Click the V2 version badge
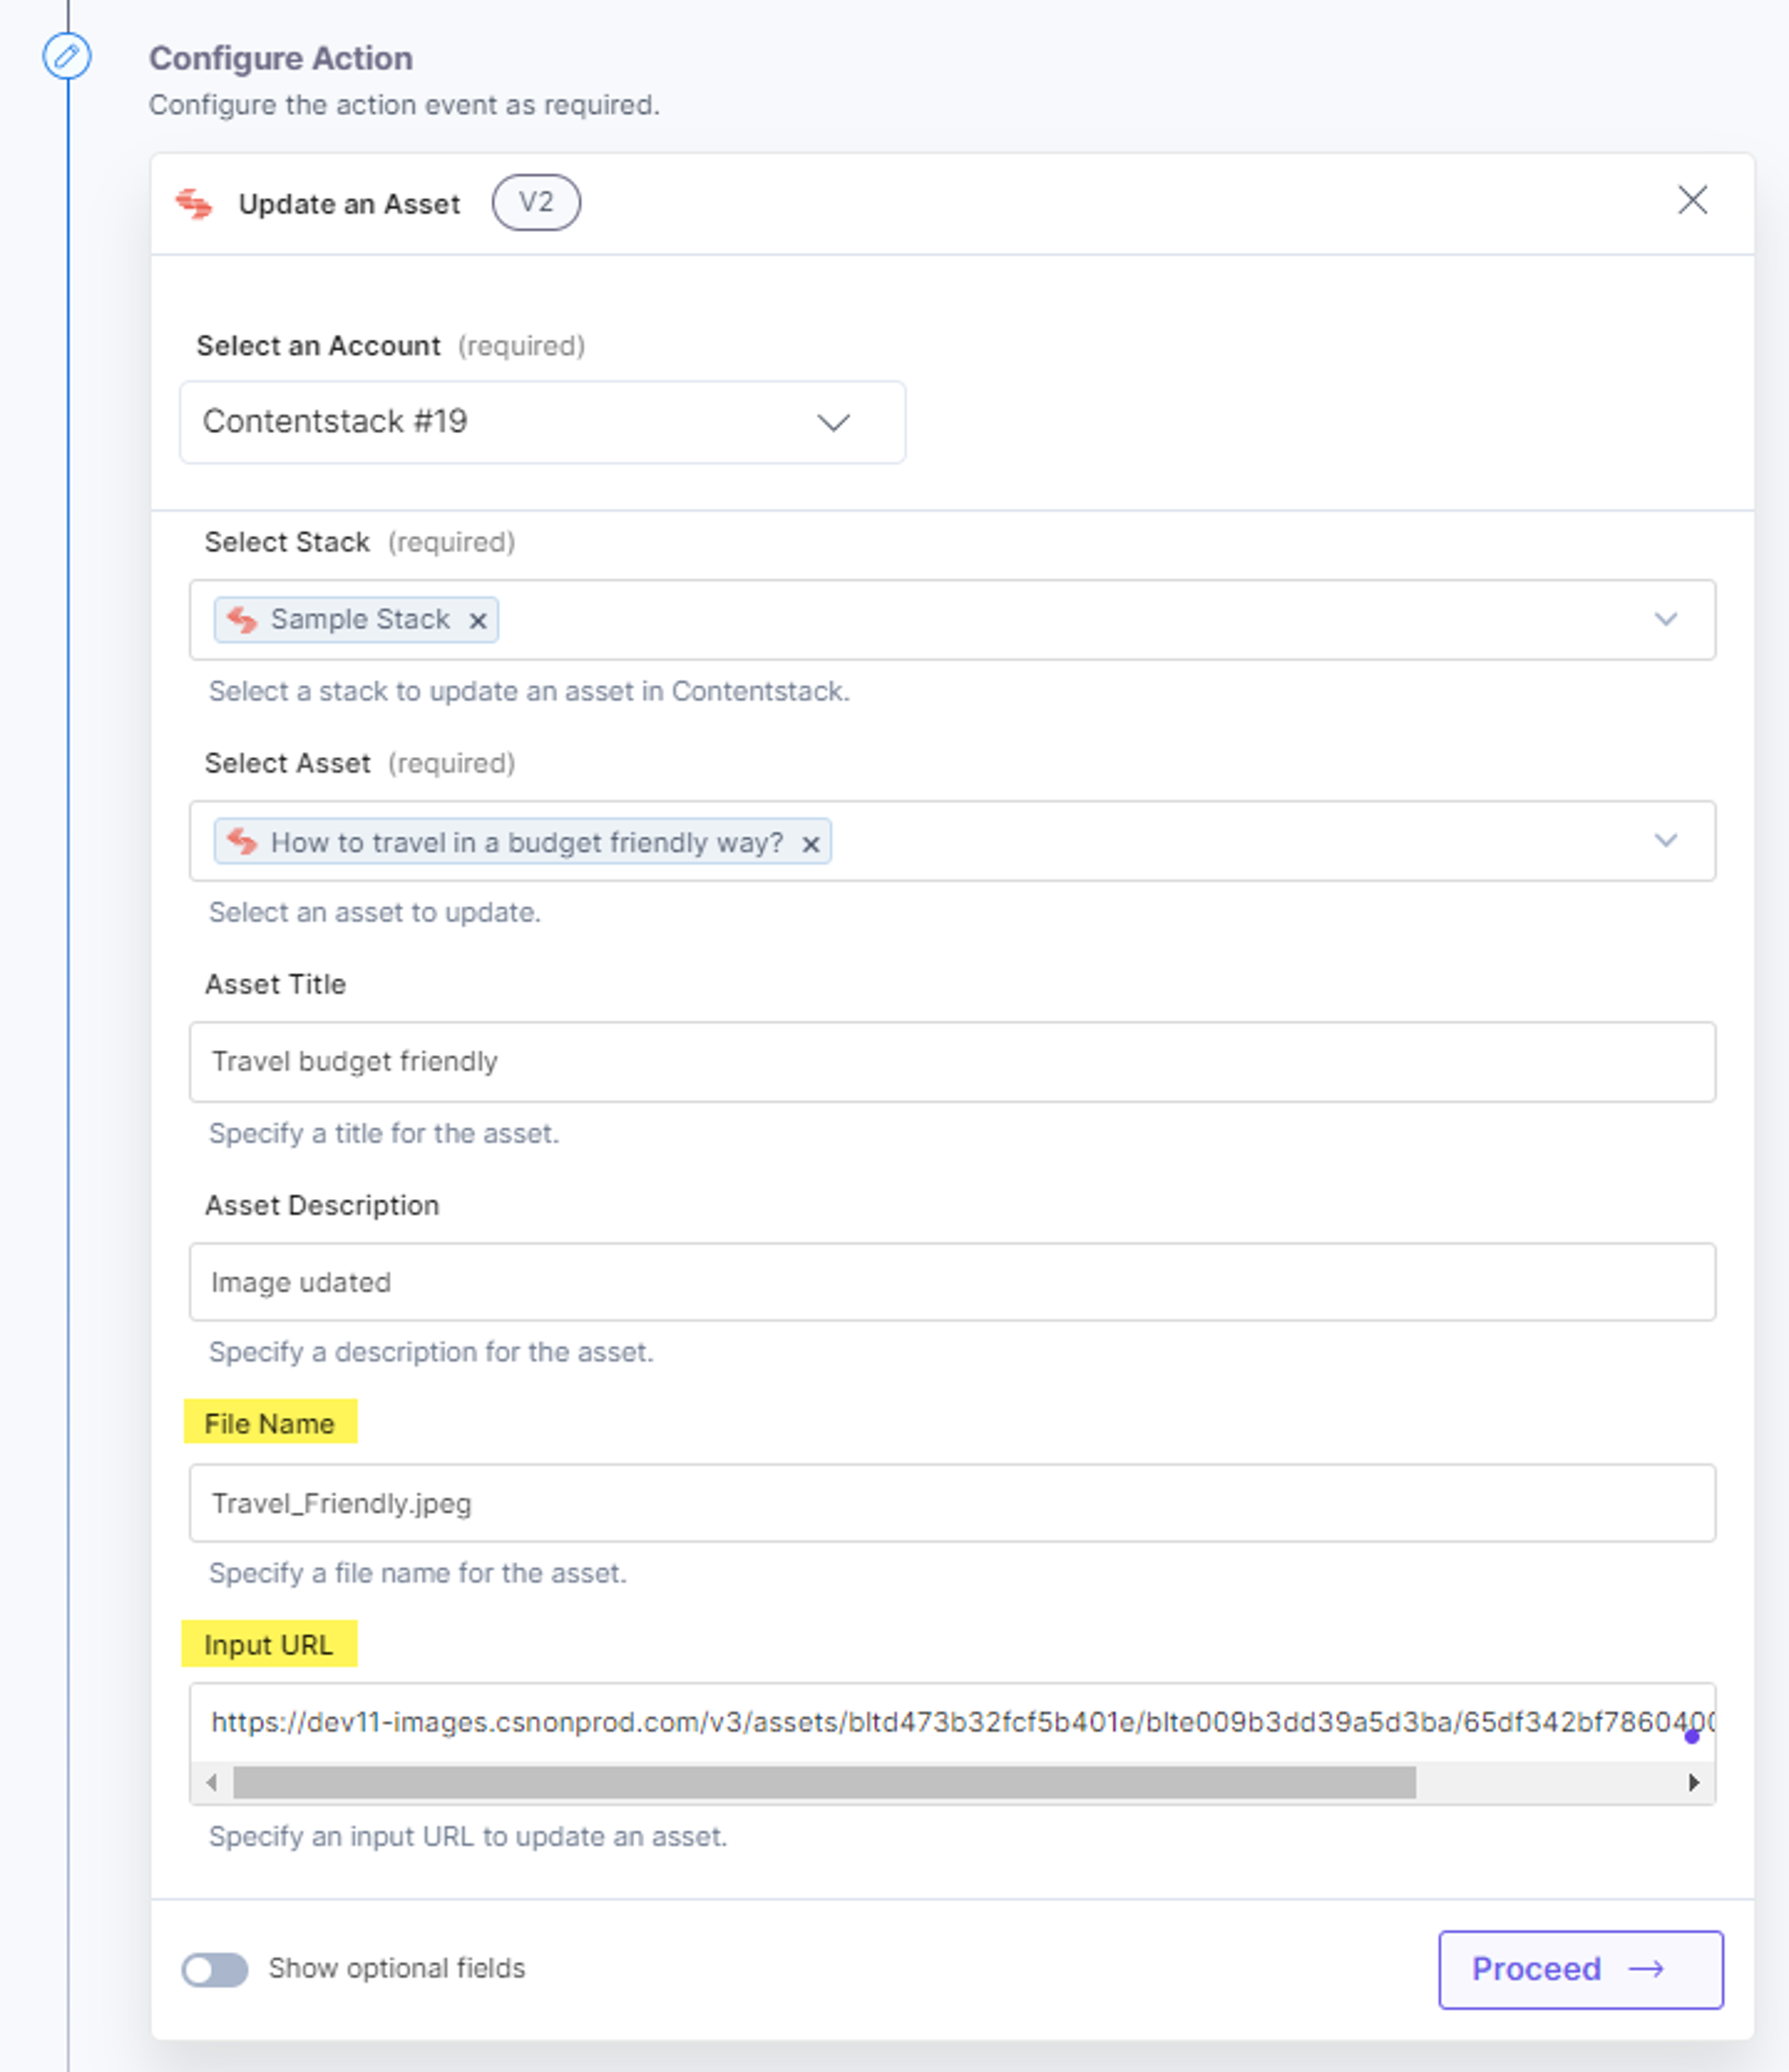This screenshot has width=1789, height=2072. click(x=536, y=203)
